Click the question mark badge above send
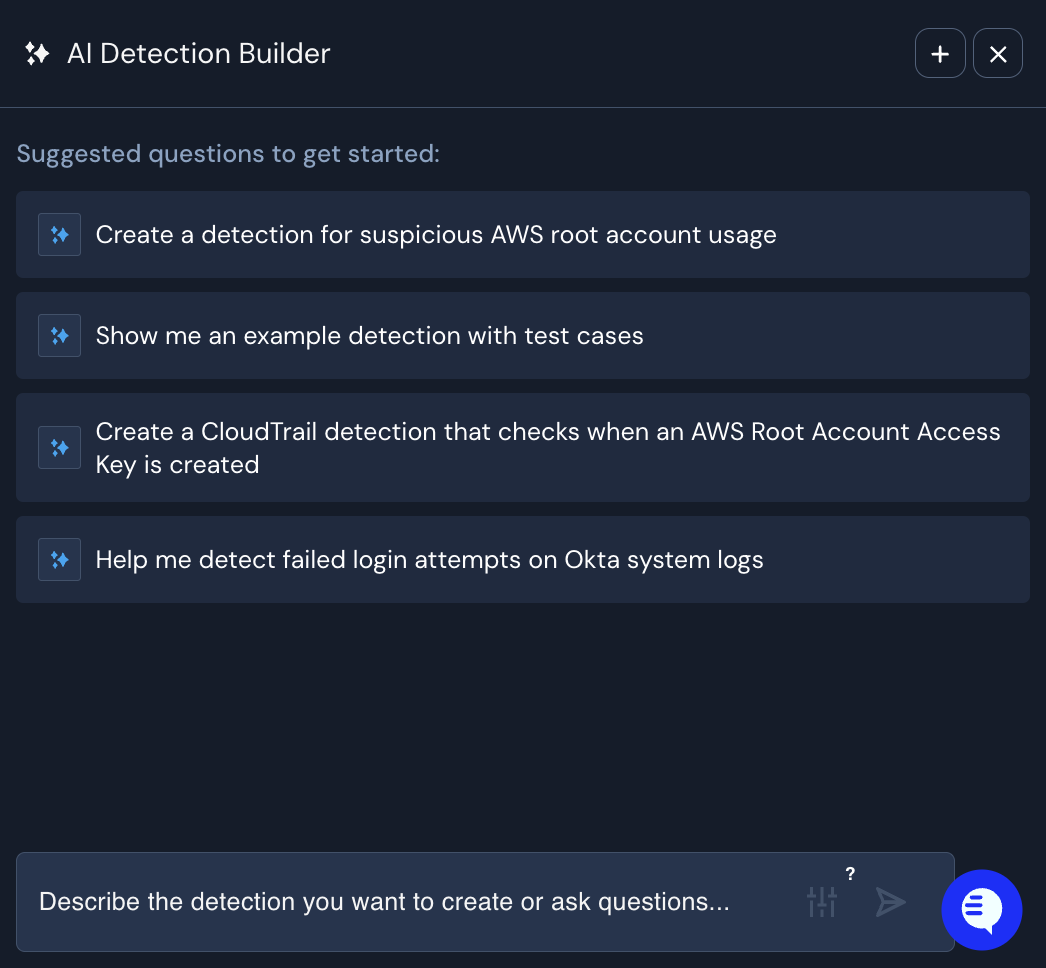This screenshot has height=968, width=1046. pyautogui.click(x=850, y=874)
